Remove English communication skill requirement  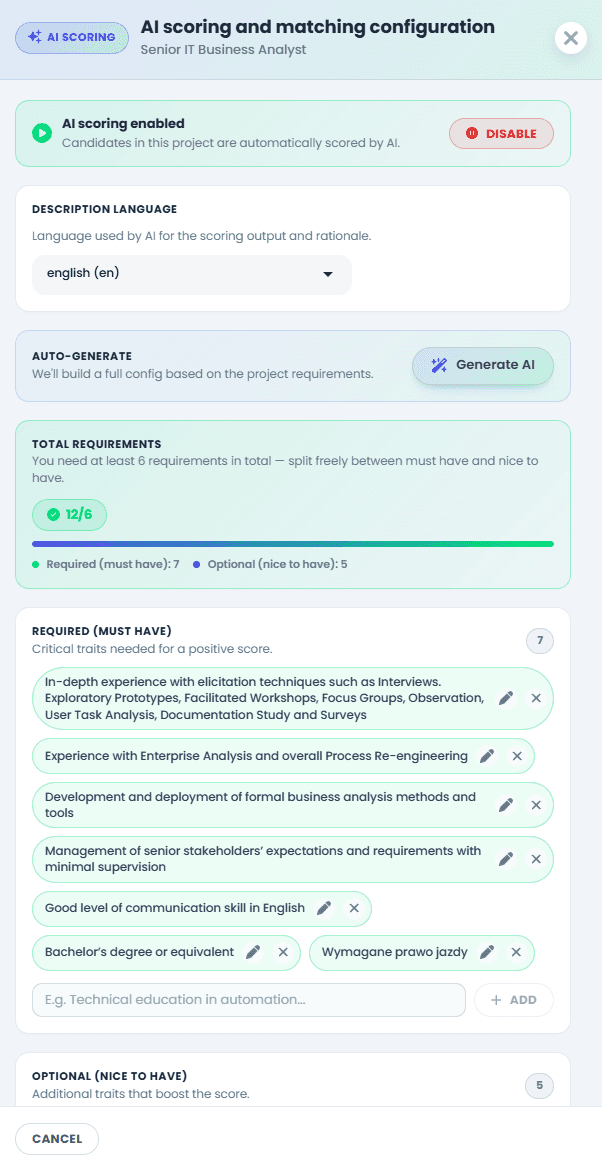[354, 909]
